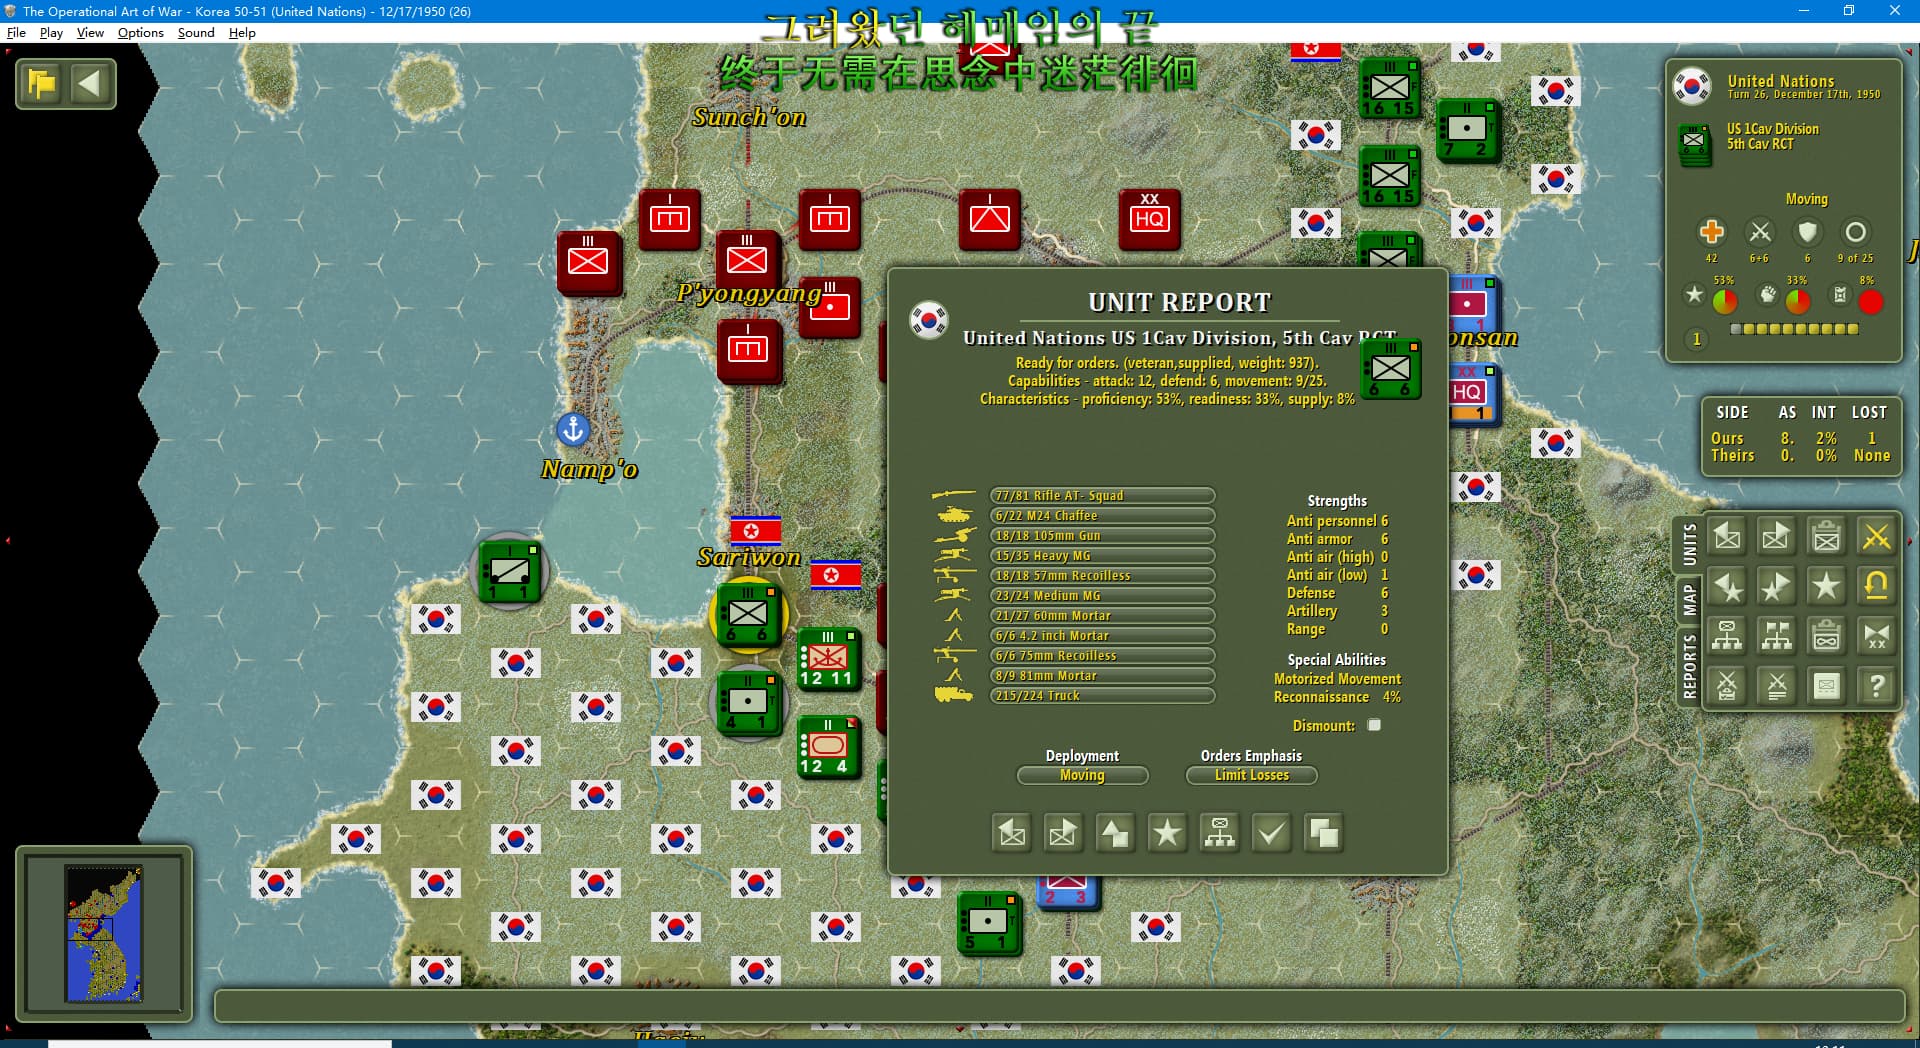Click the unit card panel icon

click(x=1827, y=686)
